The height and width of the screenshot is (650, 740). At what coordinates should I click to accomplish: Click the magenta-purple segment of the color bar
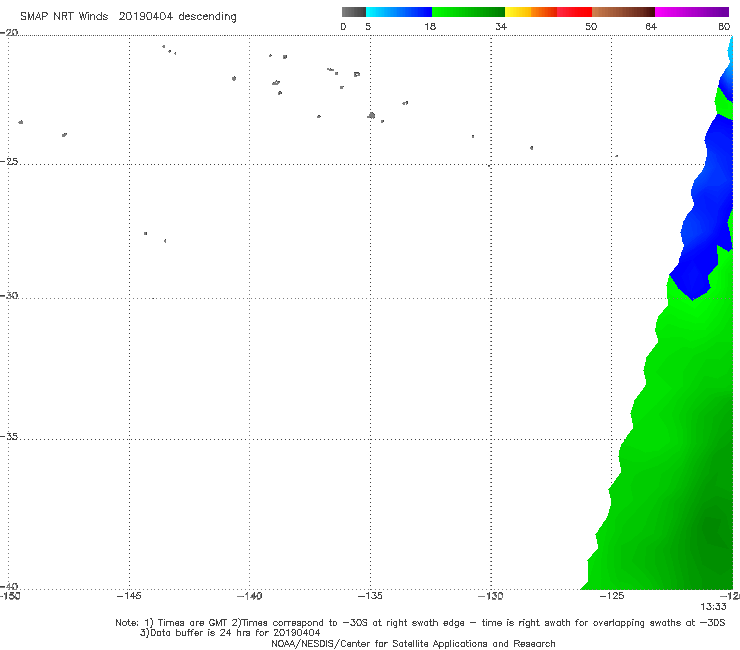click(x=692, y=12)
